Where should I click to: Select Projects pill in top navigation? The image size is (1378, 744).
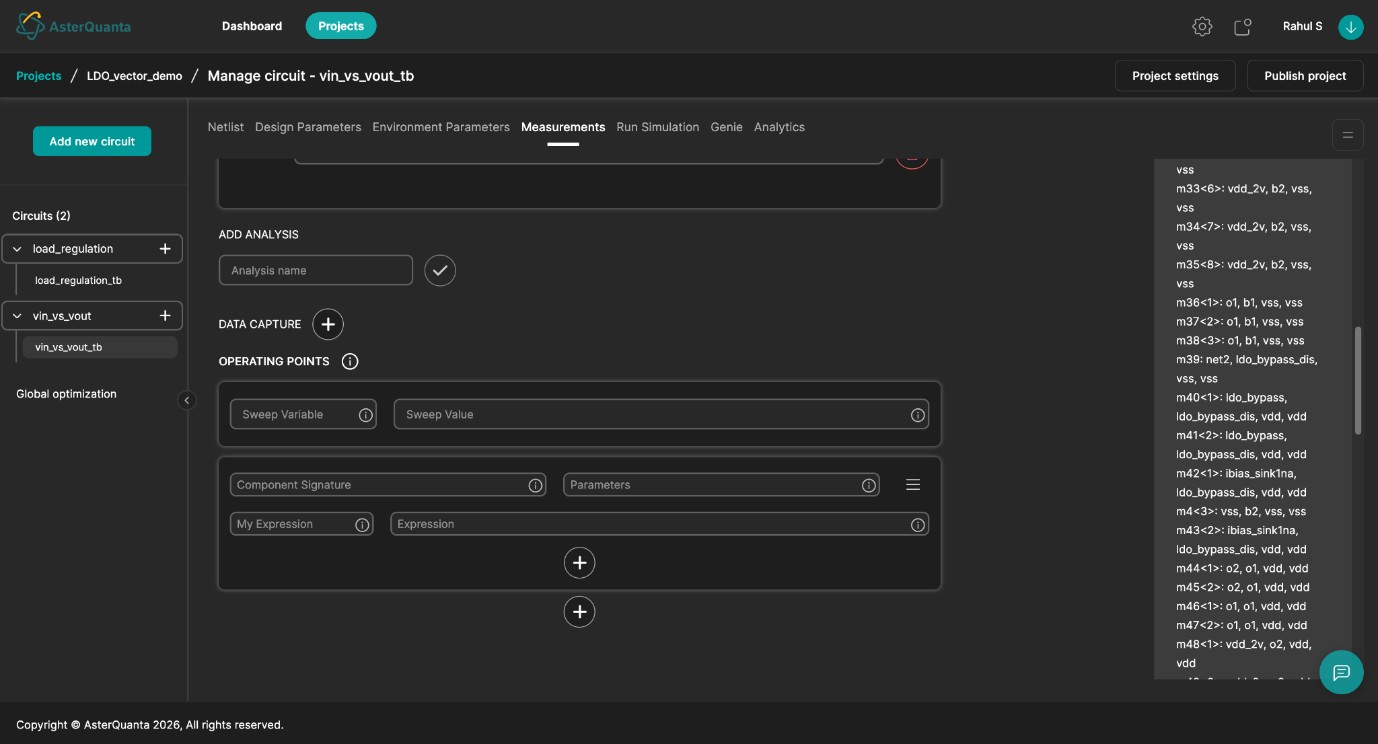[x=341, y=26]
